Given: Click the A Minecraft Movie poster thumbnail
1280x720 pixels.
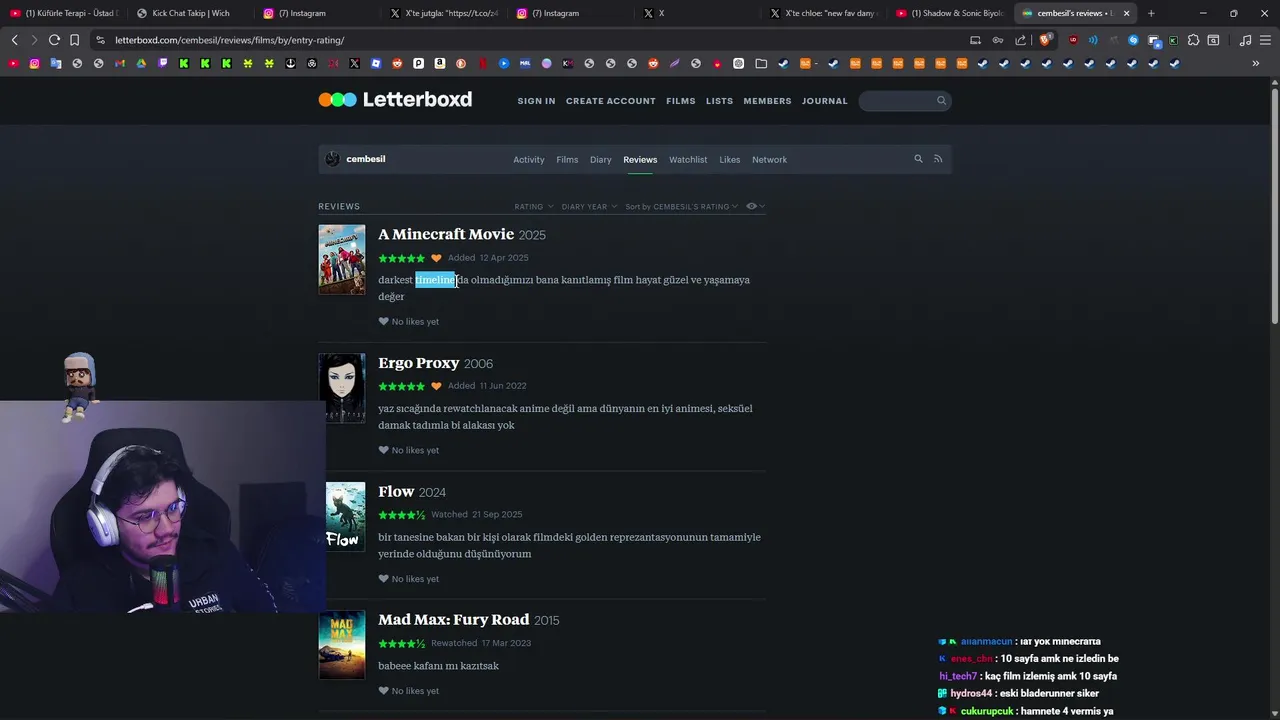Looking at the screenshot, I should [x=342, y=259].
